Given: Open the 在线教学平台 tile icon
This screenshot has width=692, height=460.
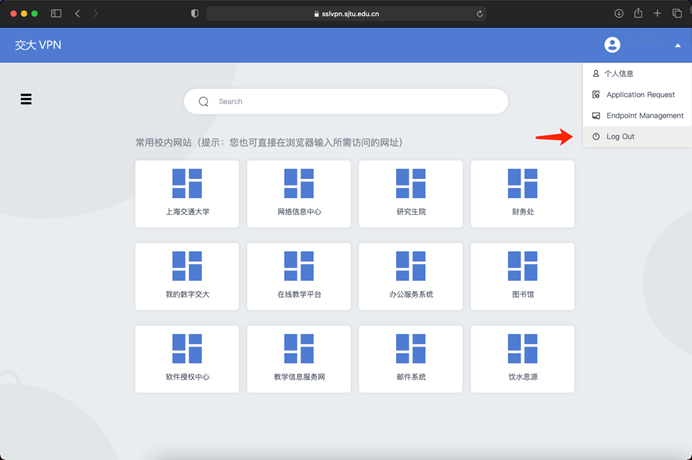Looking at the screenshot, I should pyautogui.click(x=299, y=266).
